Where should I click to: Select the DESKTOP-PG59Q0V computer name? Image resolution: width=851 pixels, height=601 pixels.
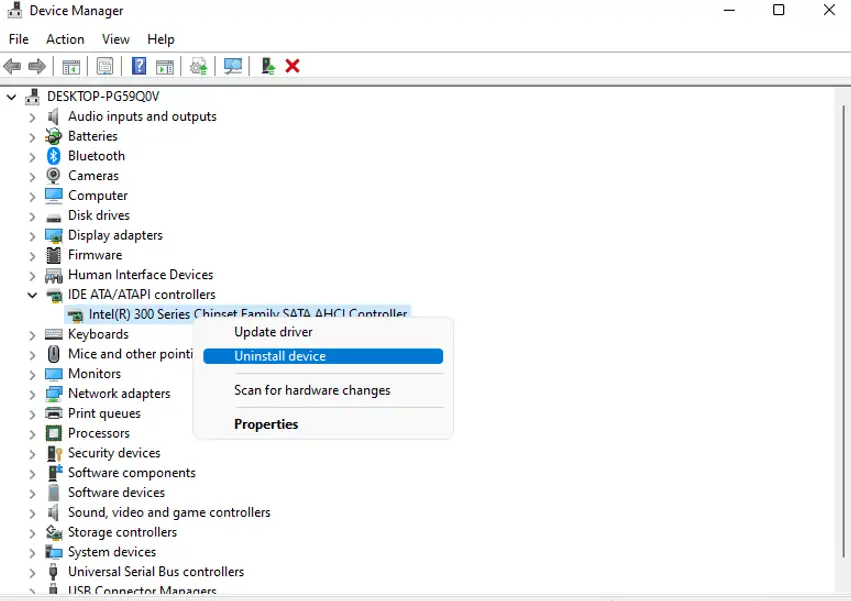pyautogui.click(x=103, y=96)
